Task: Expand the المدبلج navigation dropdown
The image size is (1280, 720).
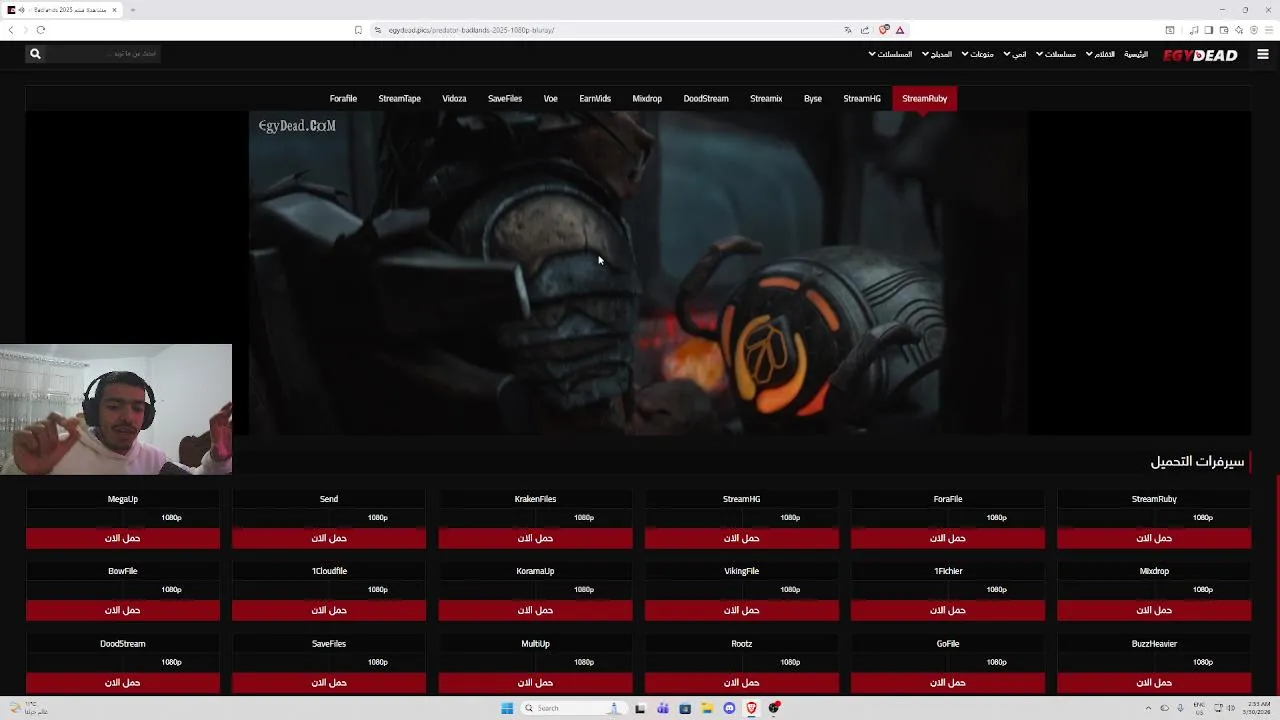Action: point(937,54)
